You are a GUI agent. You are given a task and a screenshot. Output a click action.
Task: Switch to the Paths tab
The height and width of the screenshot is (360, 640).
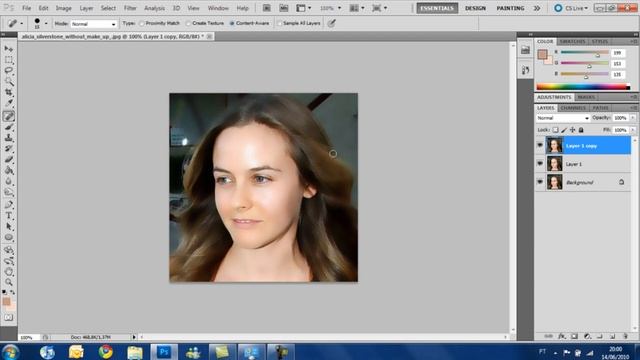click(600, 108)
